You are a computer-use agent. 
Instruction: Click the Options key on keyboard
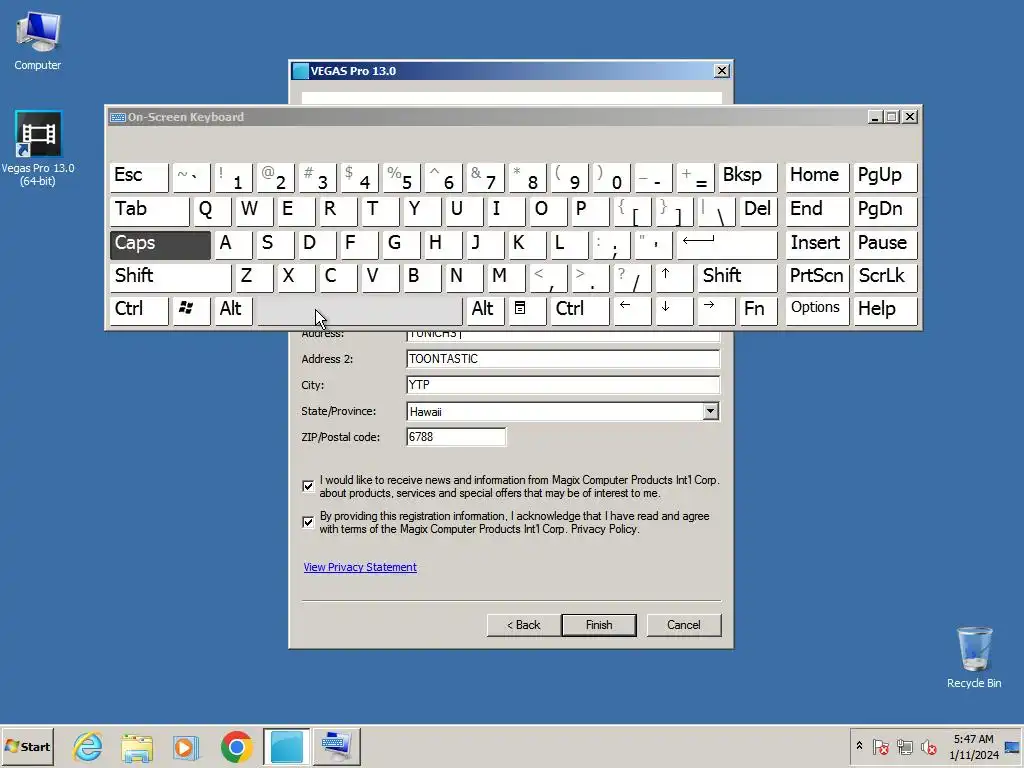coord(817,310)
